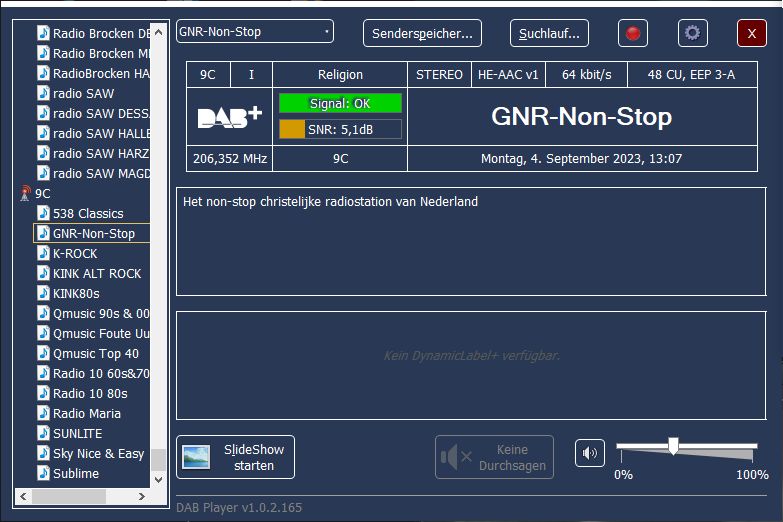Click the vertical scrollbar thumb
The image size is (783, 522).
pos(158,460)
